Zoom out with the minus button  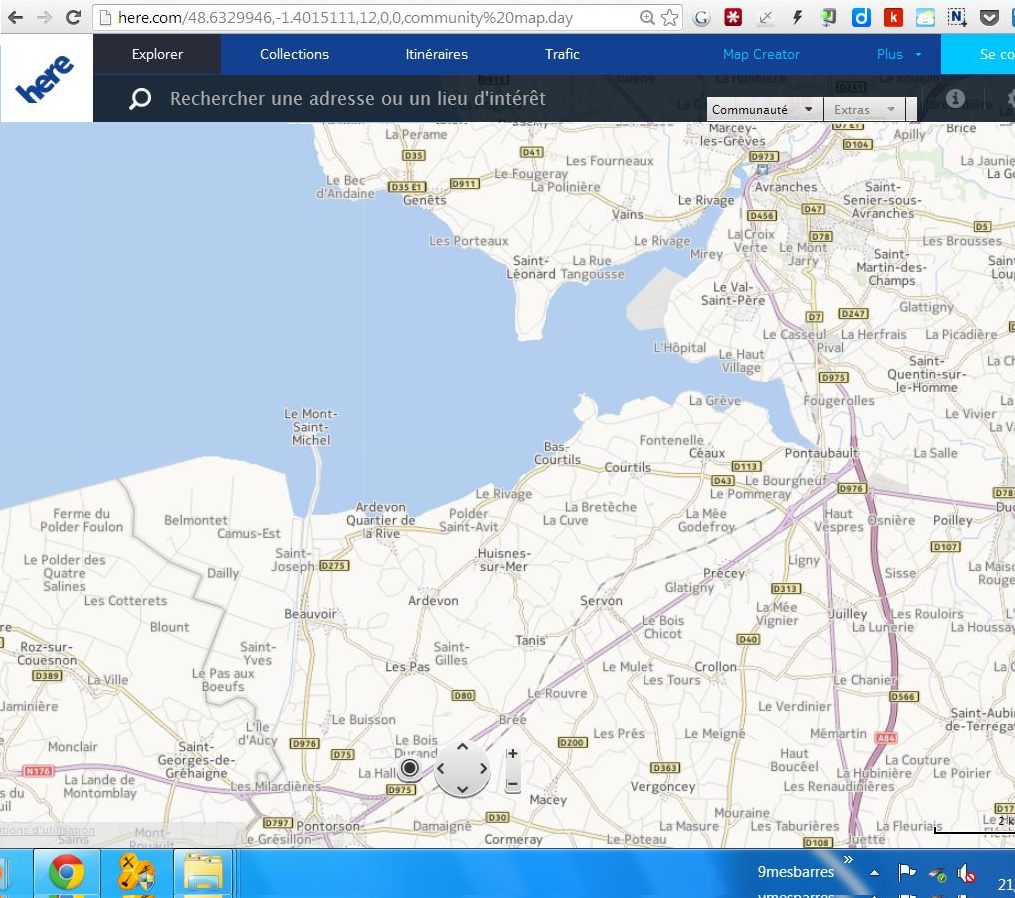(513, 784)
